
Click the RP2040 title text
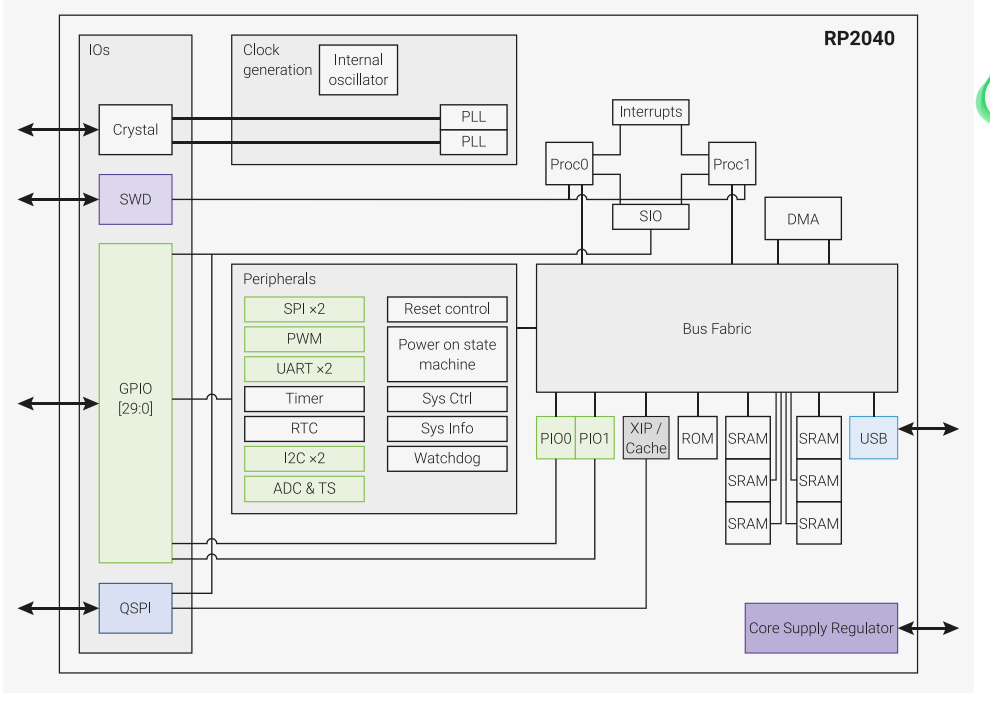[859, 39]
